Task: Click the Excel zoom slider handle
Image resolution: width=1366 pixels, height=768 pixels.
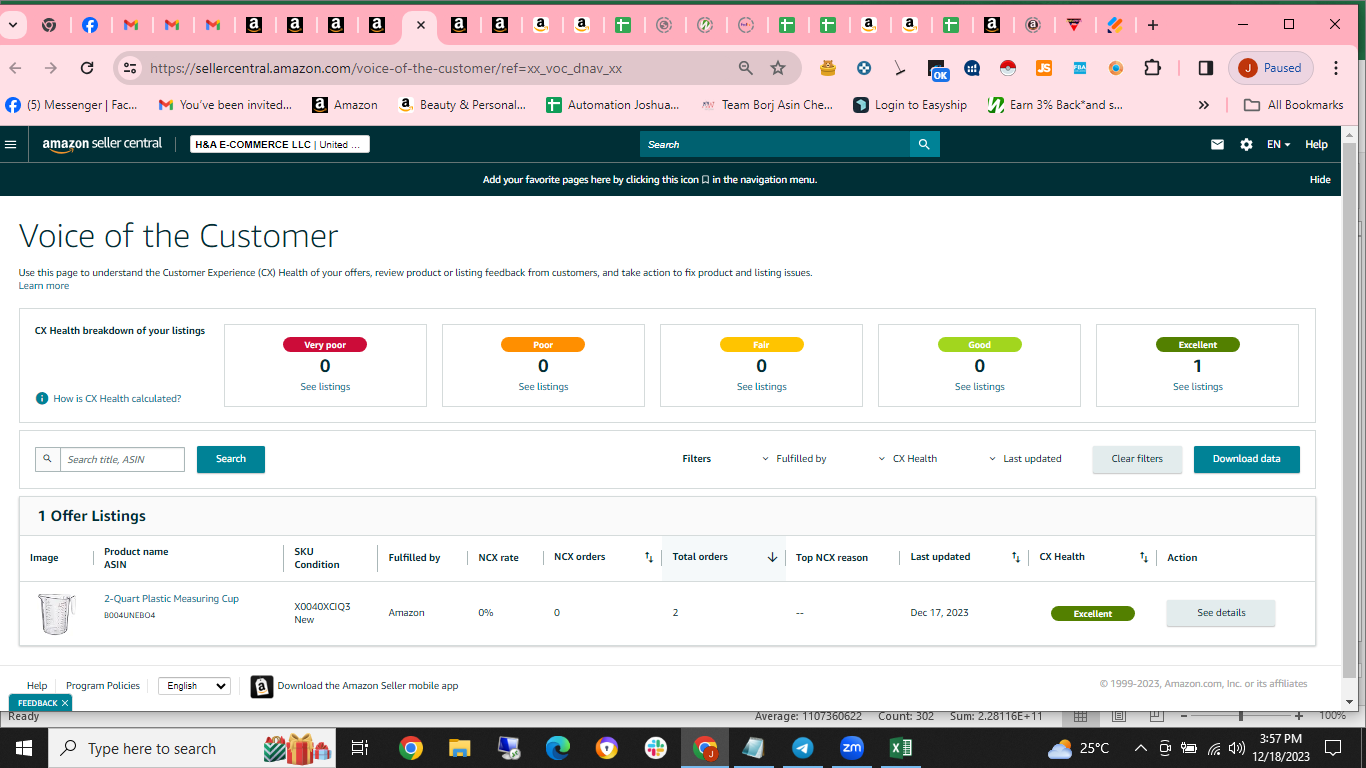Action: point(1241,716)
